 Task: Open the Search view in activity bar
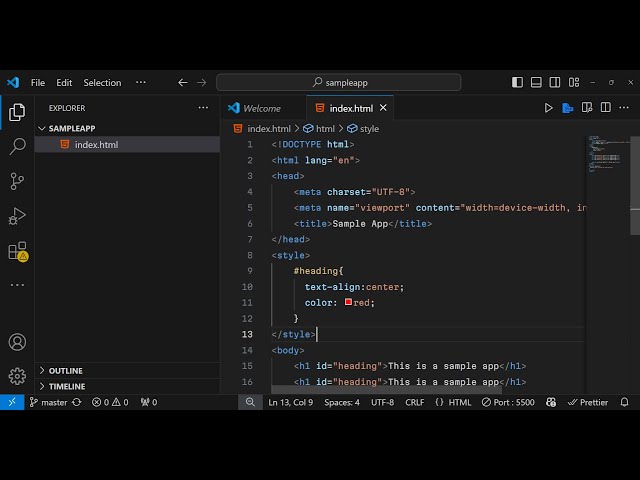17,147
